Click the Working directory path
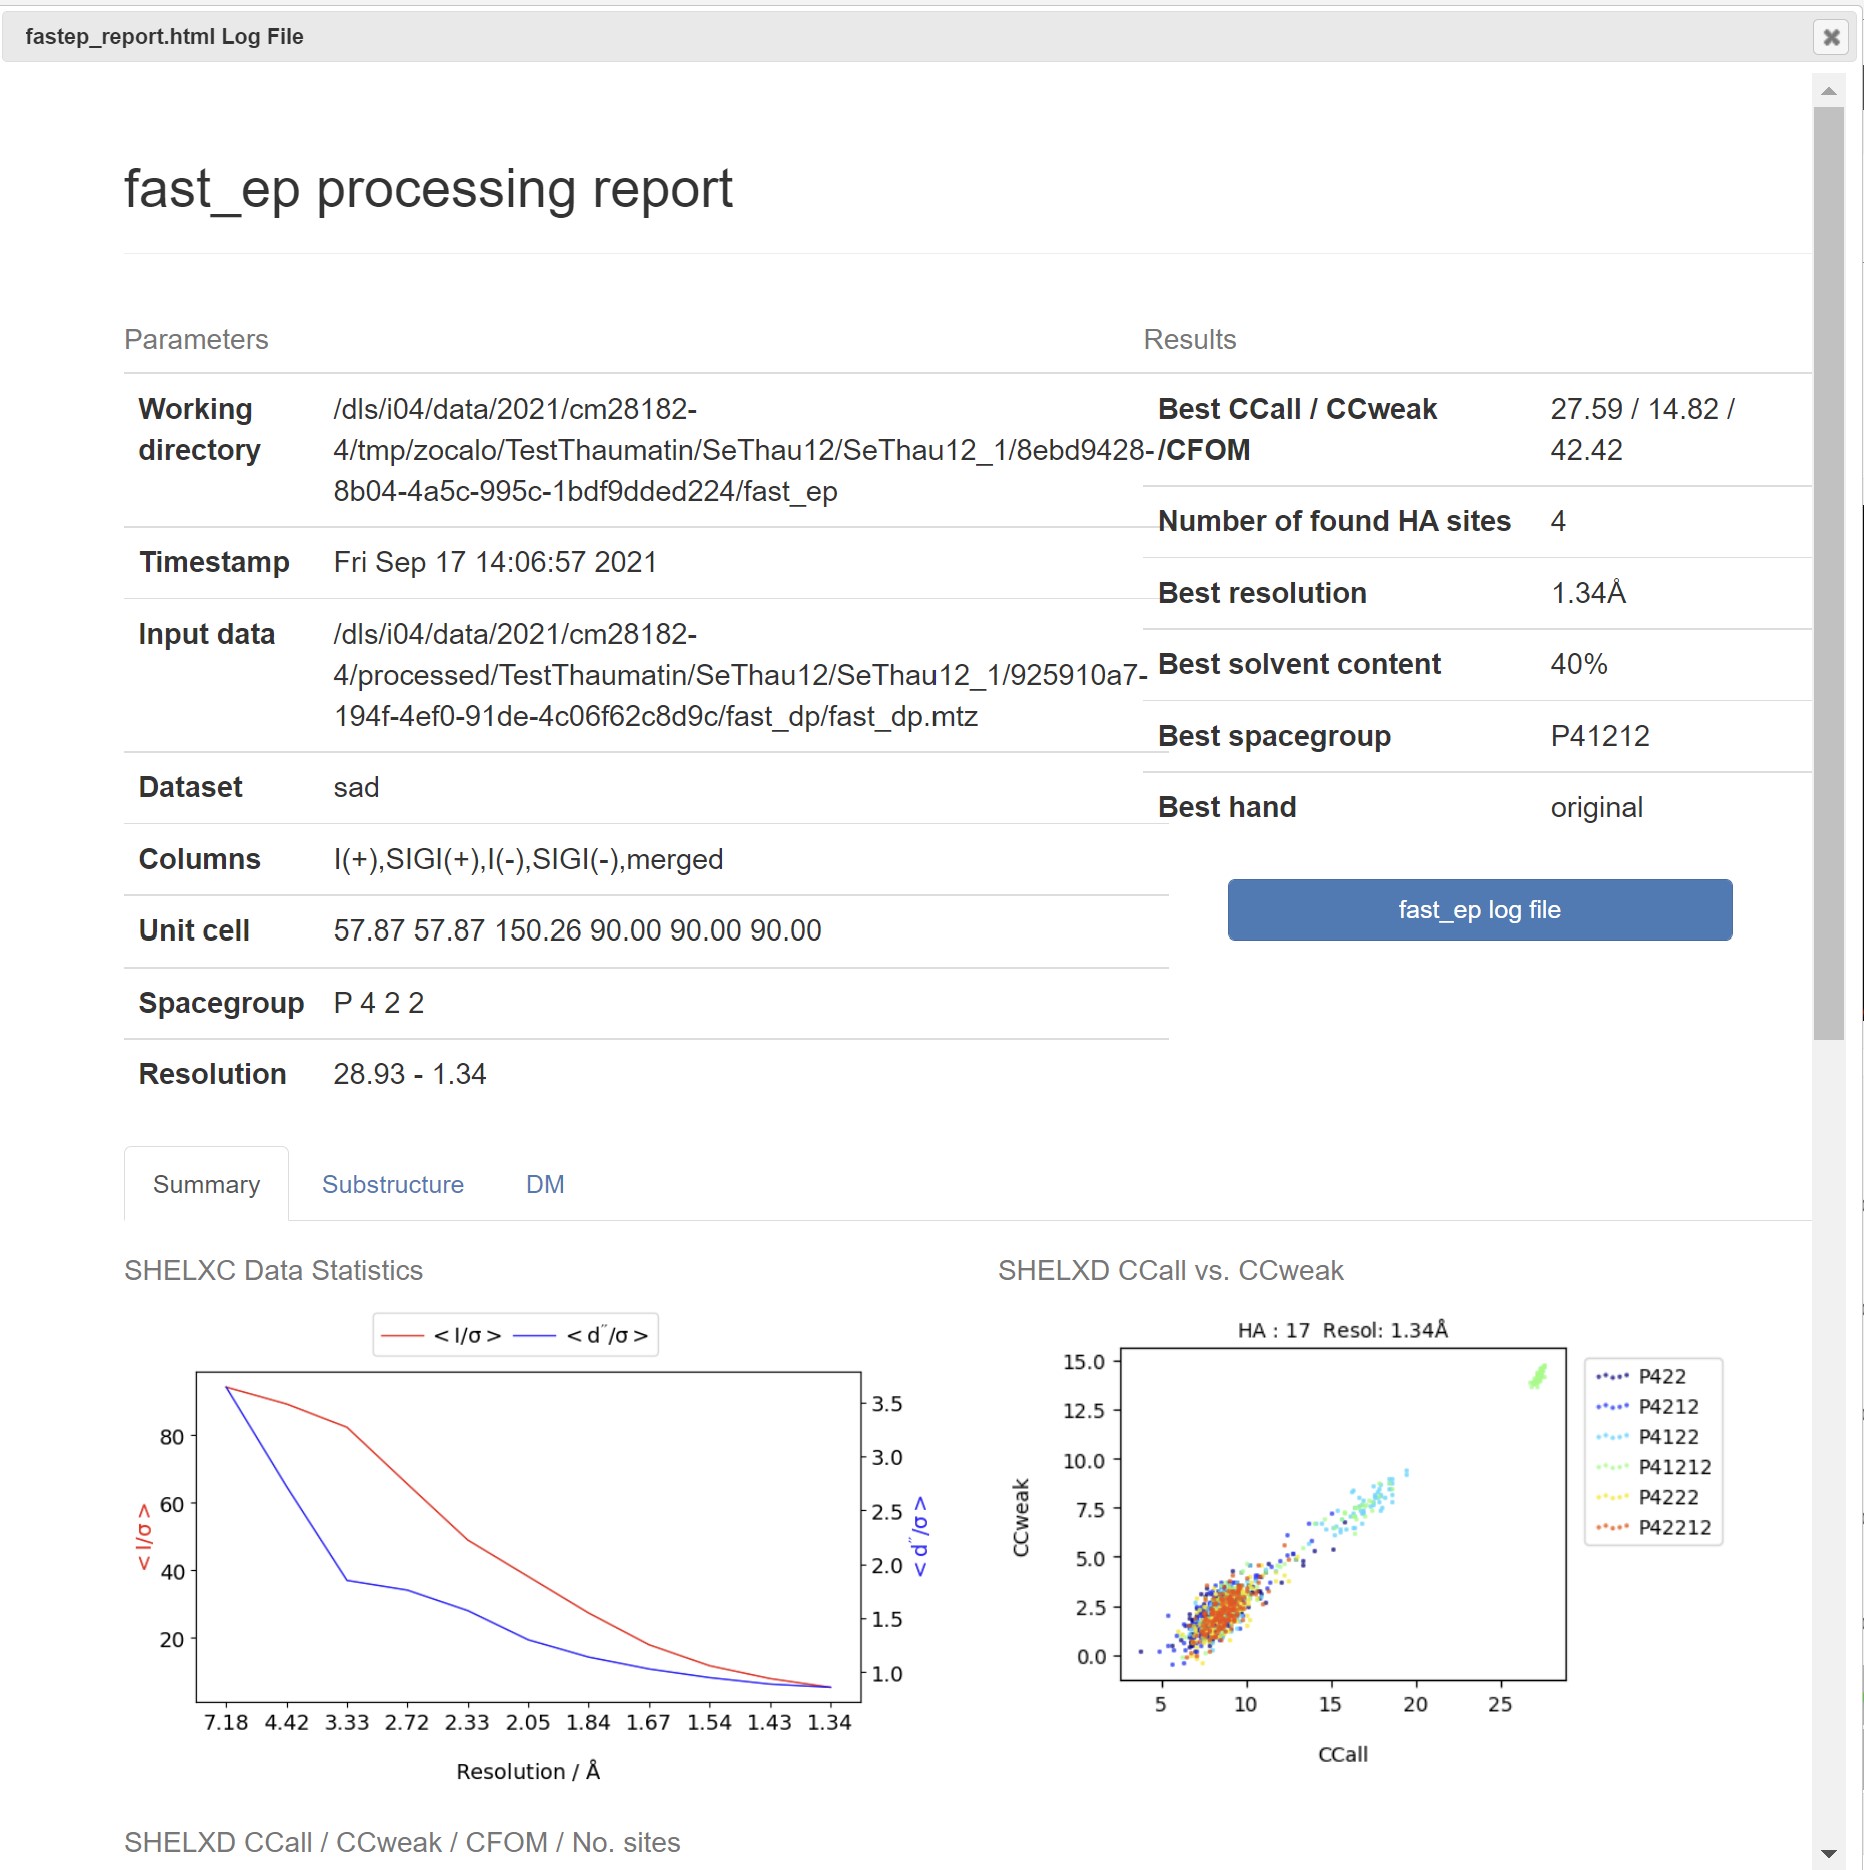This screenshot has height=1870, width=1864. pyautogui.click(x=744, y=450)
